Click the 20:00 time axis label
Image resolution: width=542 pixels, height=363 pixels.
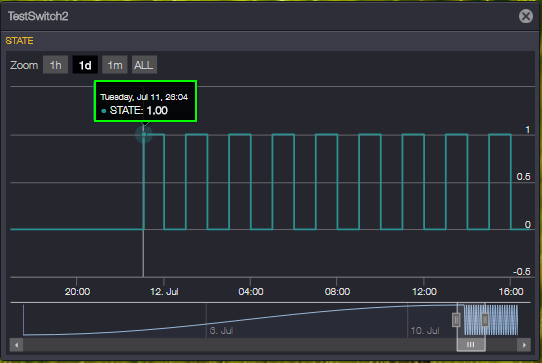[x=77, y=292]
